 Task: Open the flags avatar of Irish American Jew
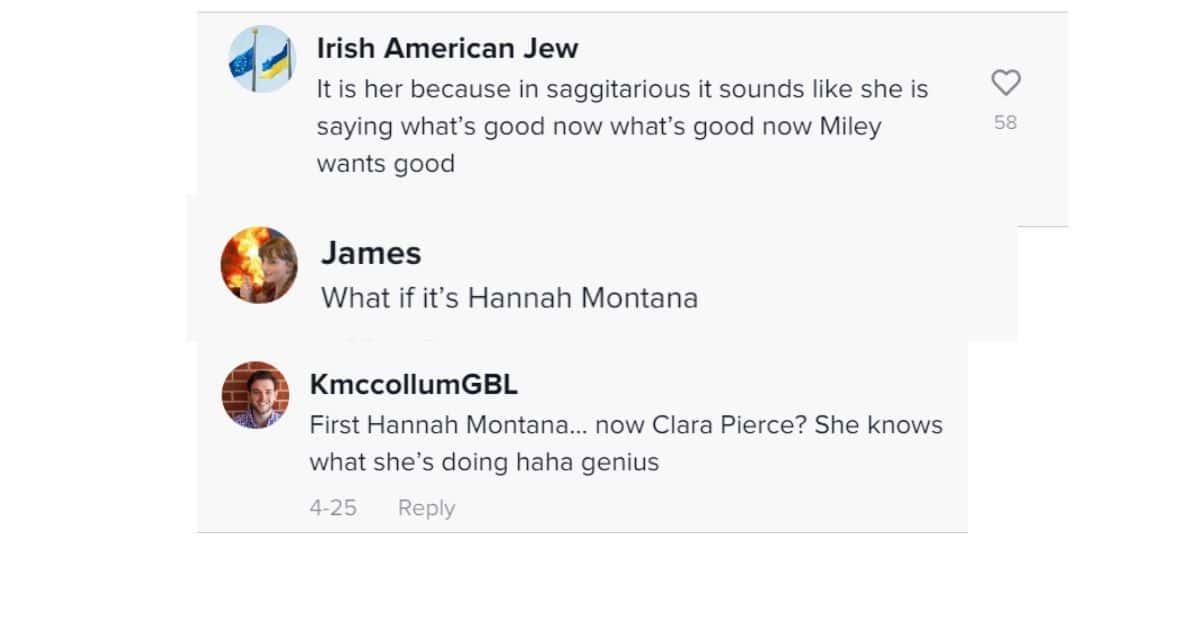[262, 59]
